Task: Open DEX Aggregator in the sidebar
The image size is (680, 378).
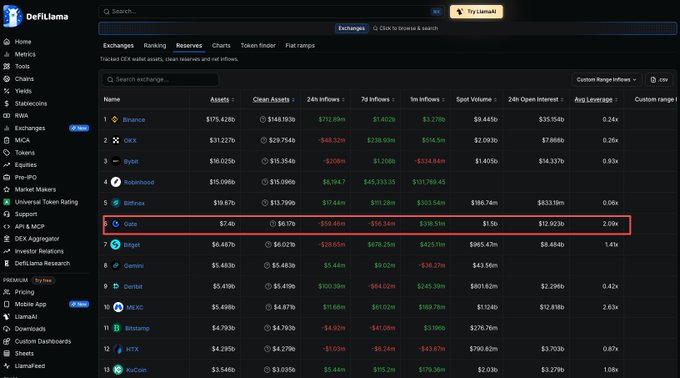Action: (x=37, y=239)
